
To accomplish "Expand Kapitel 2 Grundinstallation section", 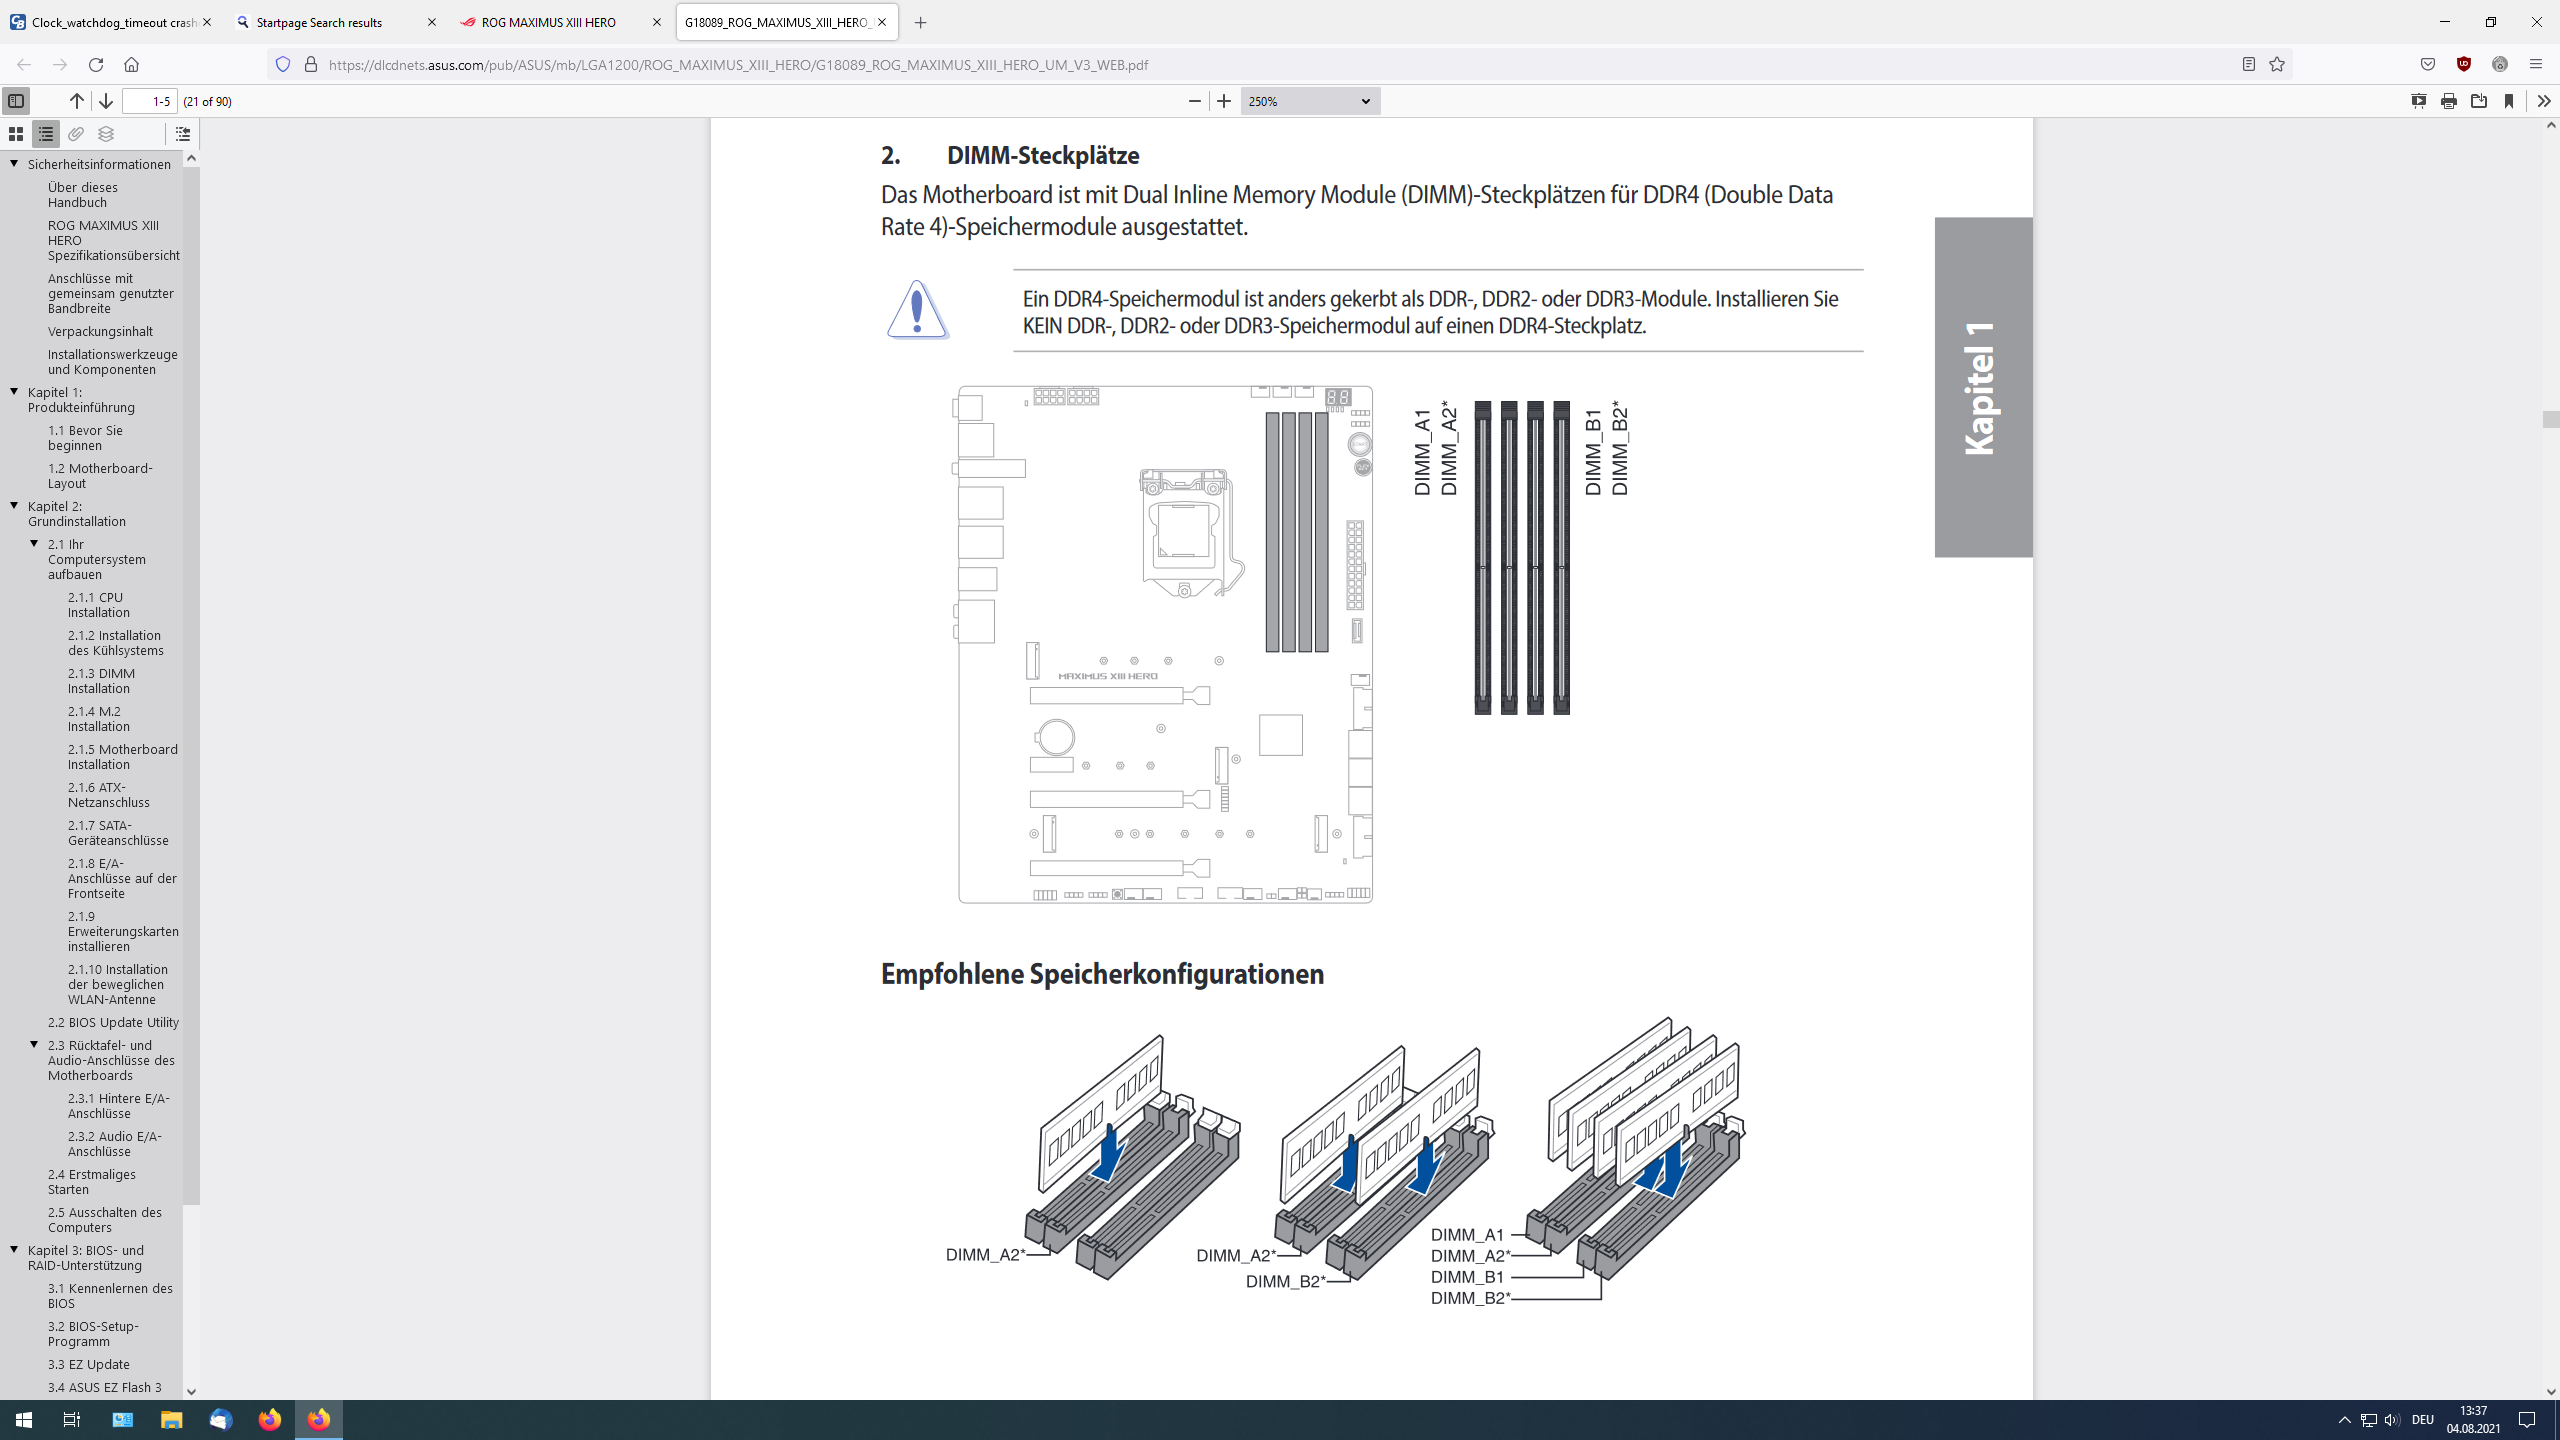I will pyautogui.click(x=14, y=505).
